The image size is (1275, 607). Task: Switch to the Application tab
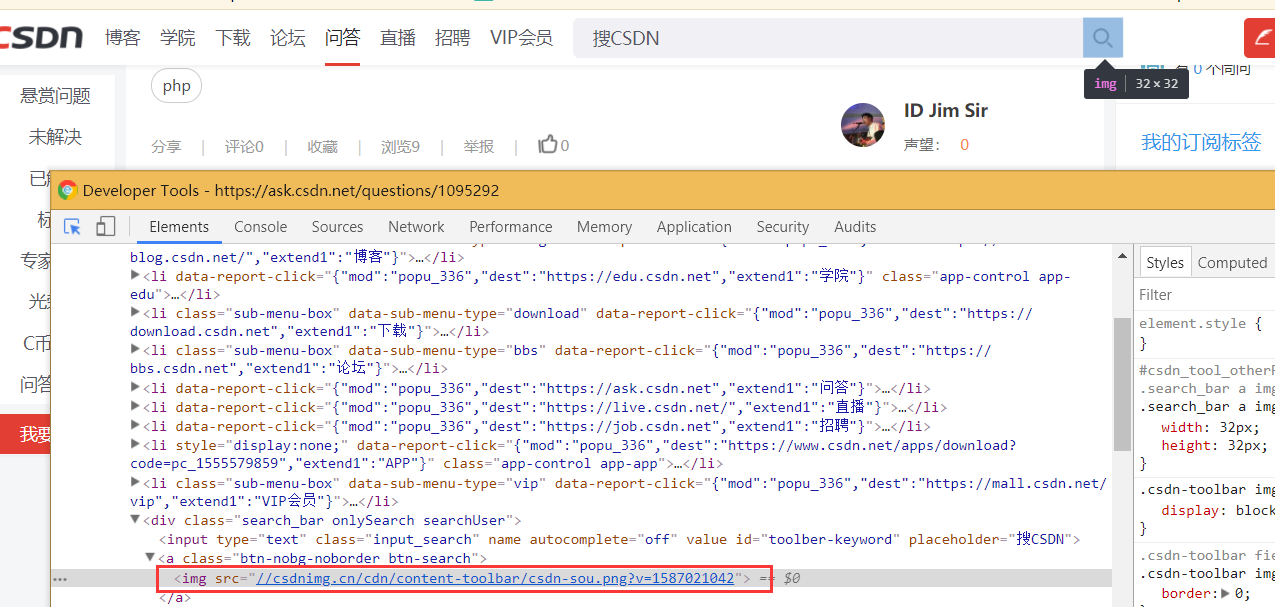[694, 227]
